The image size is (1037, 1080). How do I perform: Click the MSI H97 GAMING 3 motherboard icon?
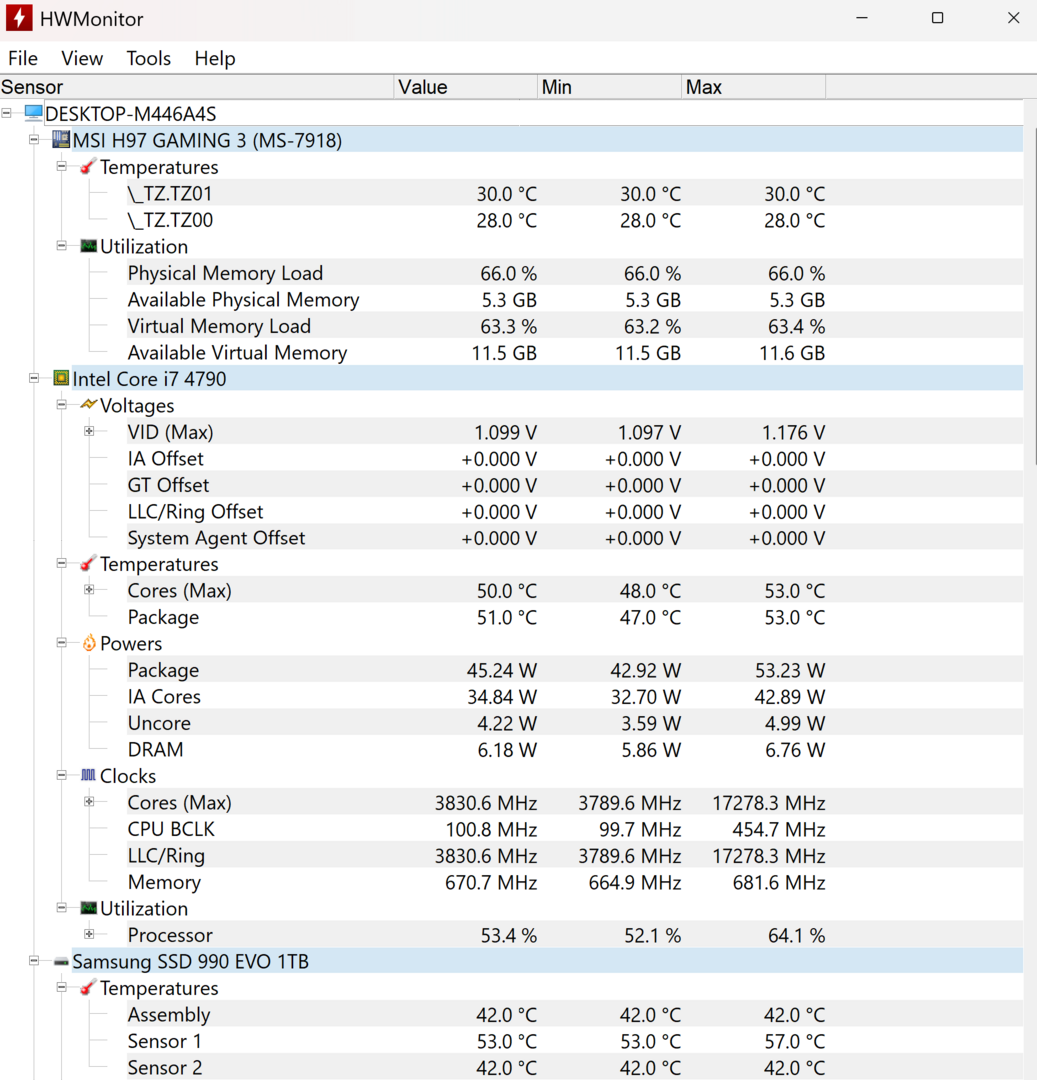(x=61, y=140)
